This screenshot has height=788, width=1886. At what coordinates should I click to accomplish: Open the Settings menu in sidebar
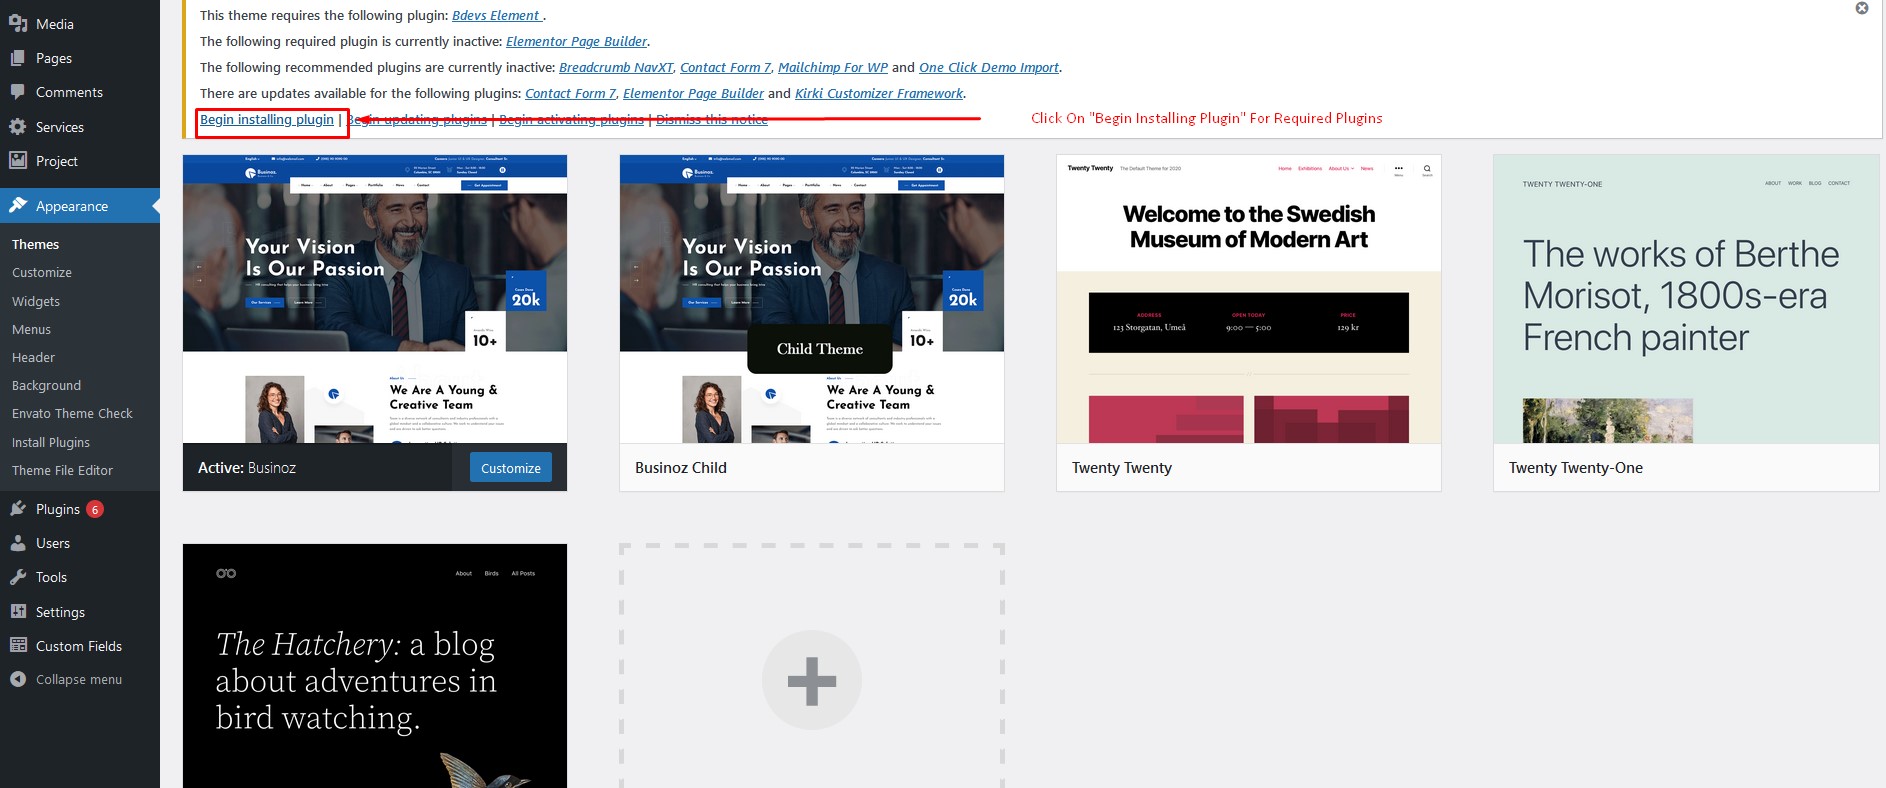[60, 612]
